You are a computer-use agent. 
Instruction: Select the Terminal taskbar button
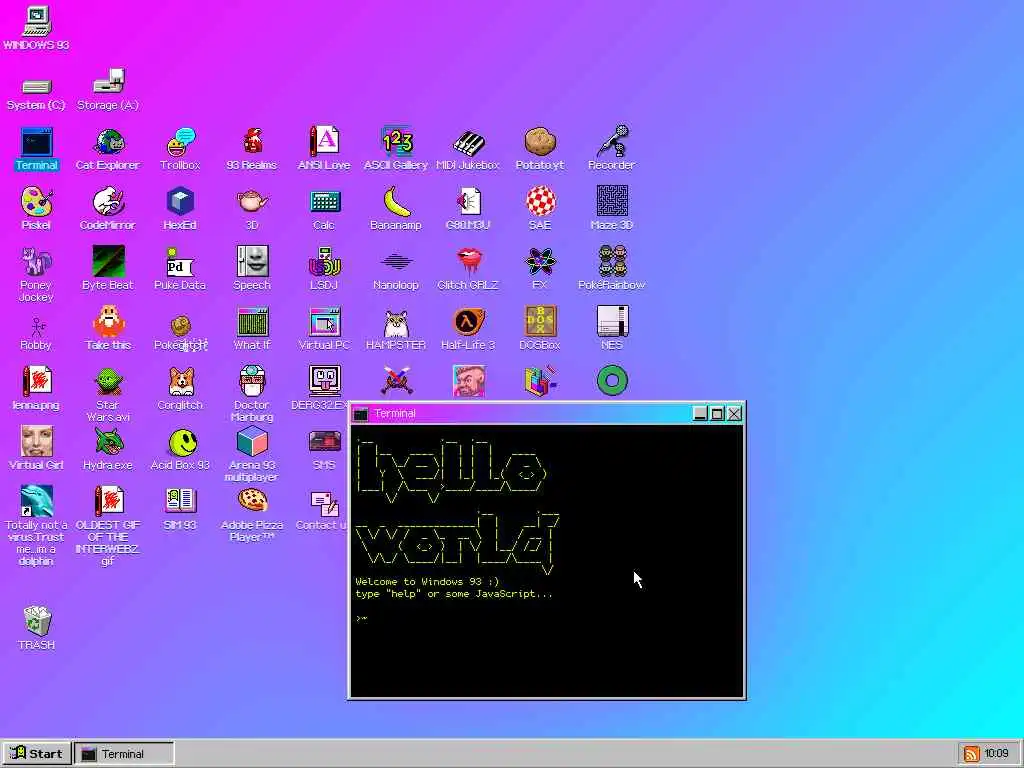pyautogui.click(x=123, y=754)
